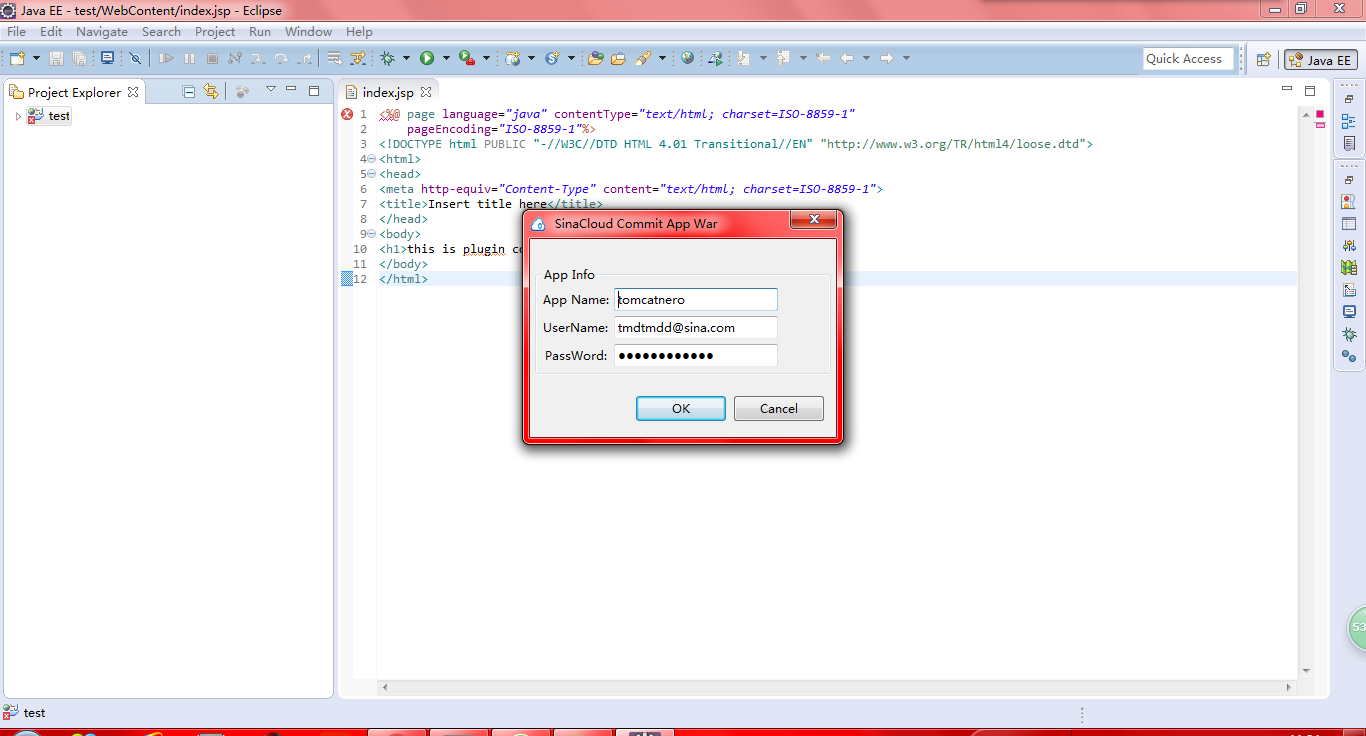Open the Window menu
The height and width of the screenshot is (736, 1366).
coord(308,32)
